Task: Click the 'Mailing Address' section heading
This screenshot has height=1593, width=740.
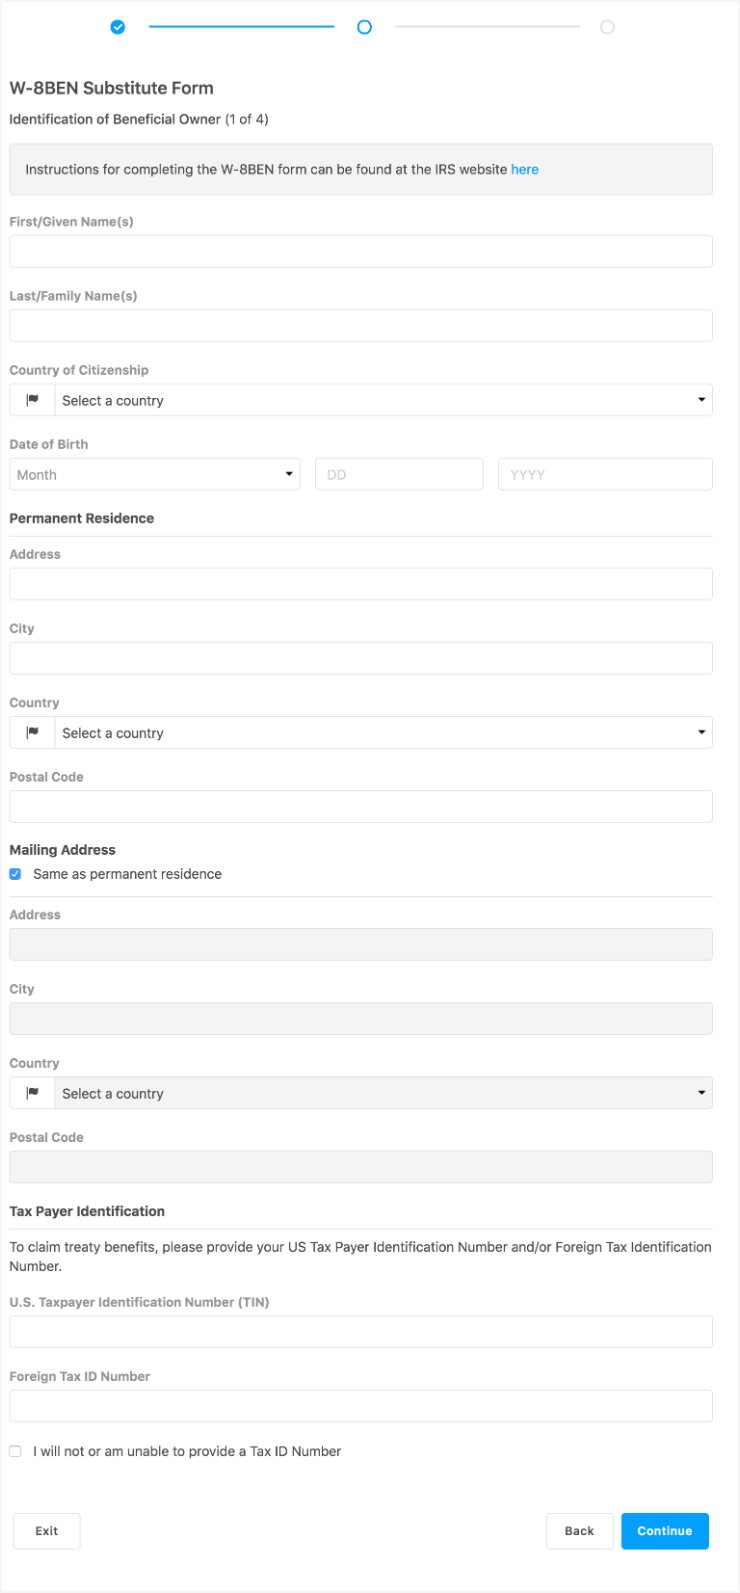Action: tap(62, 850)
